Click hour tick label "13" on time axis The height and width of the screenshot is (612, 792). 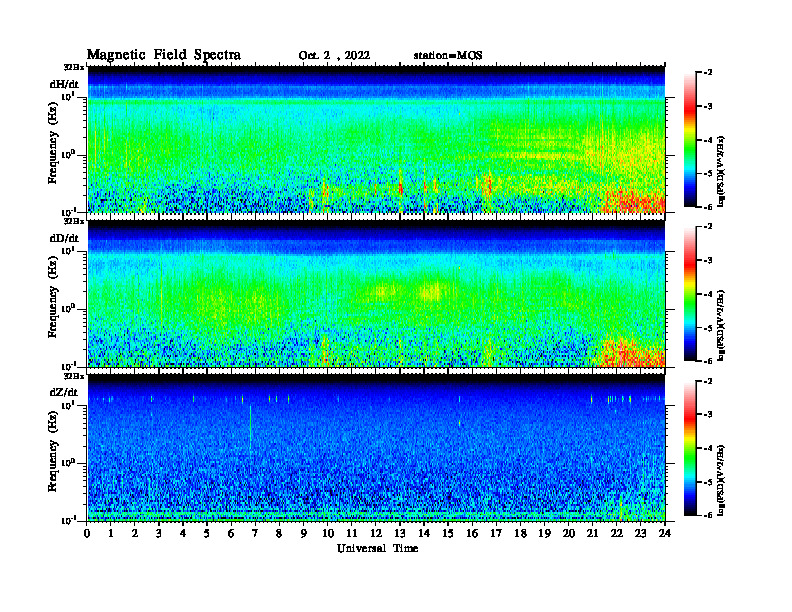400,534
